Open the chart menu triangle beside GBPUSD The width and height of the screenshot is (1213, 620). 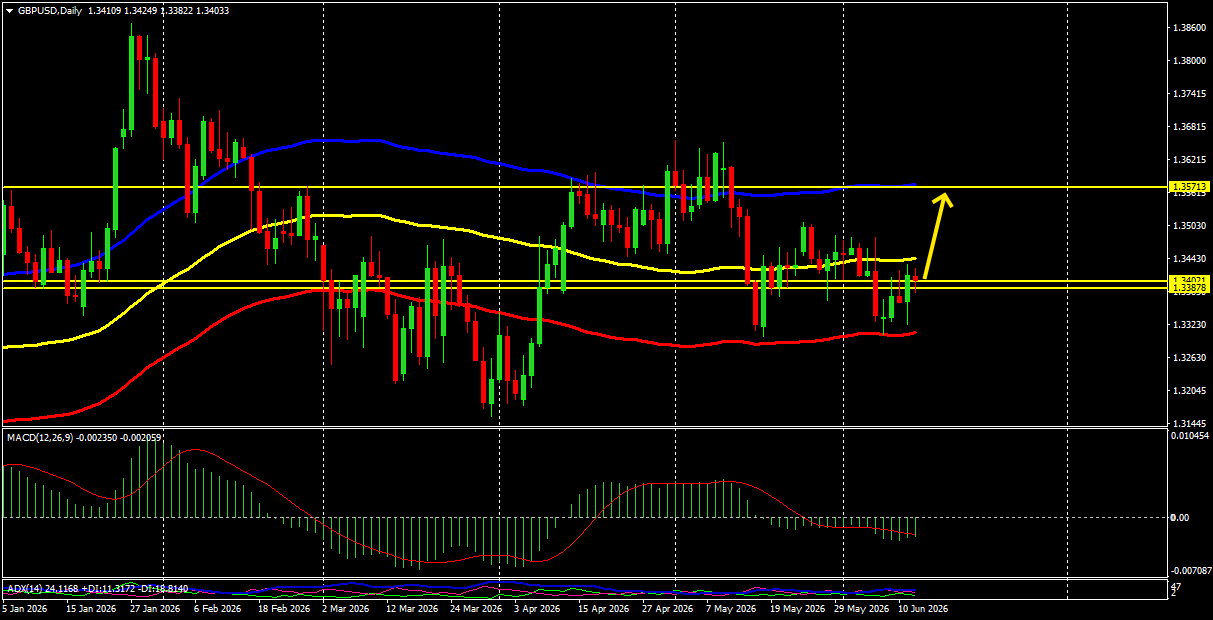pyautogui.click(x=9, y=11)
